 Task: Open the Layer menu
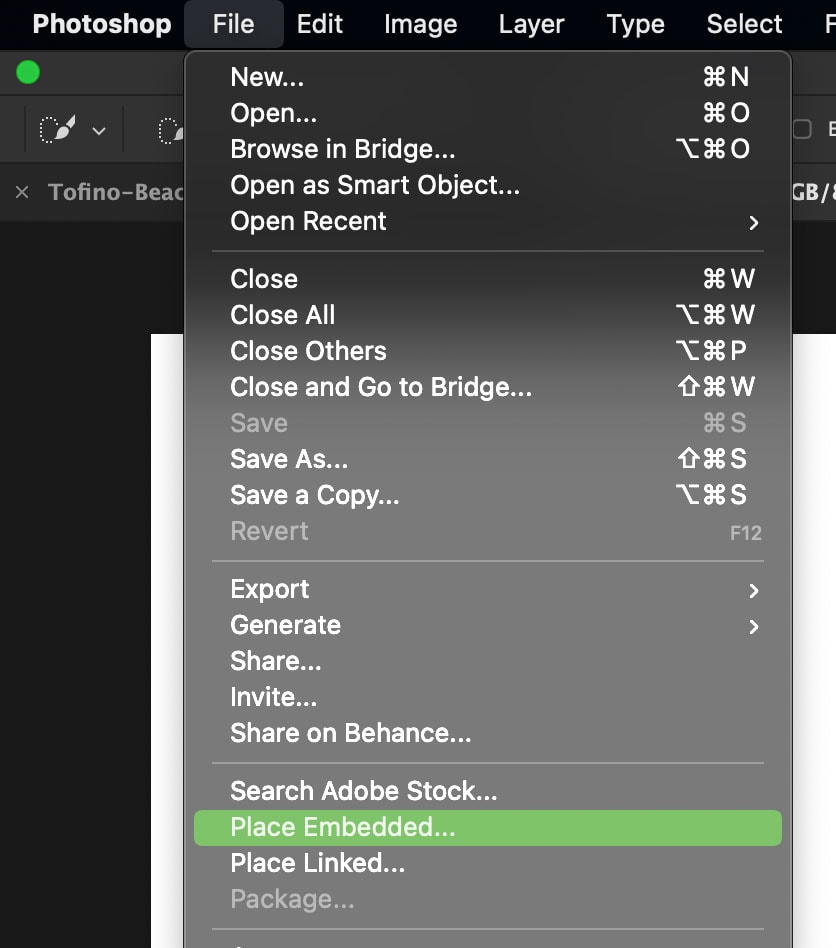[531, 24]
